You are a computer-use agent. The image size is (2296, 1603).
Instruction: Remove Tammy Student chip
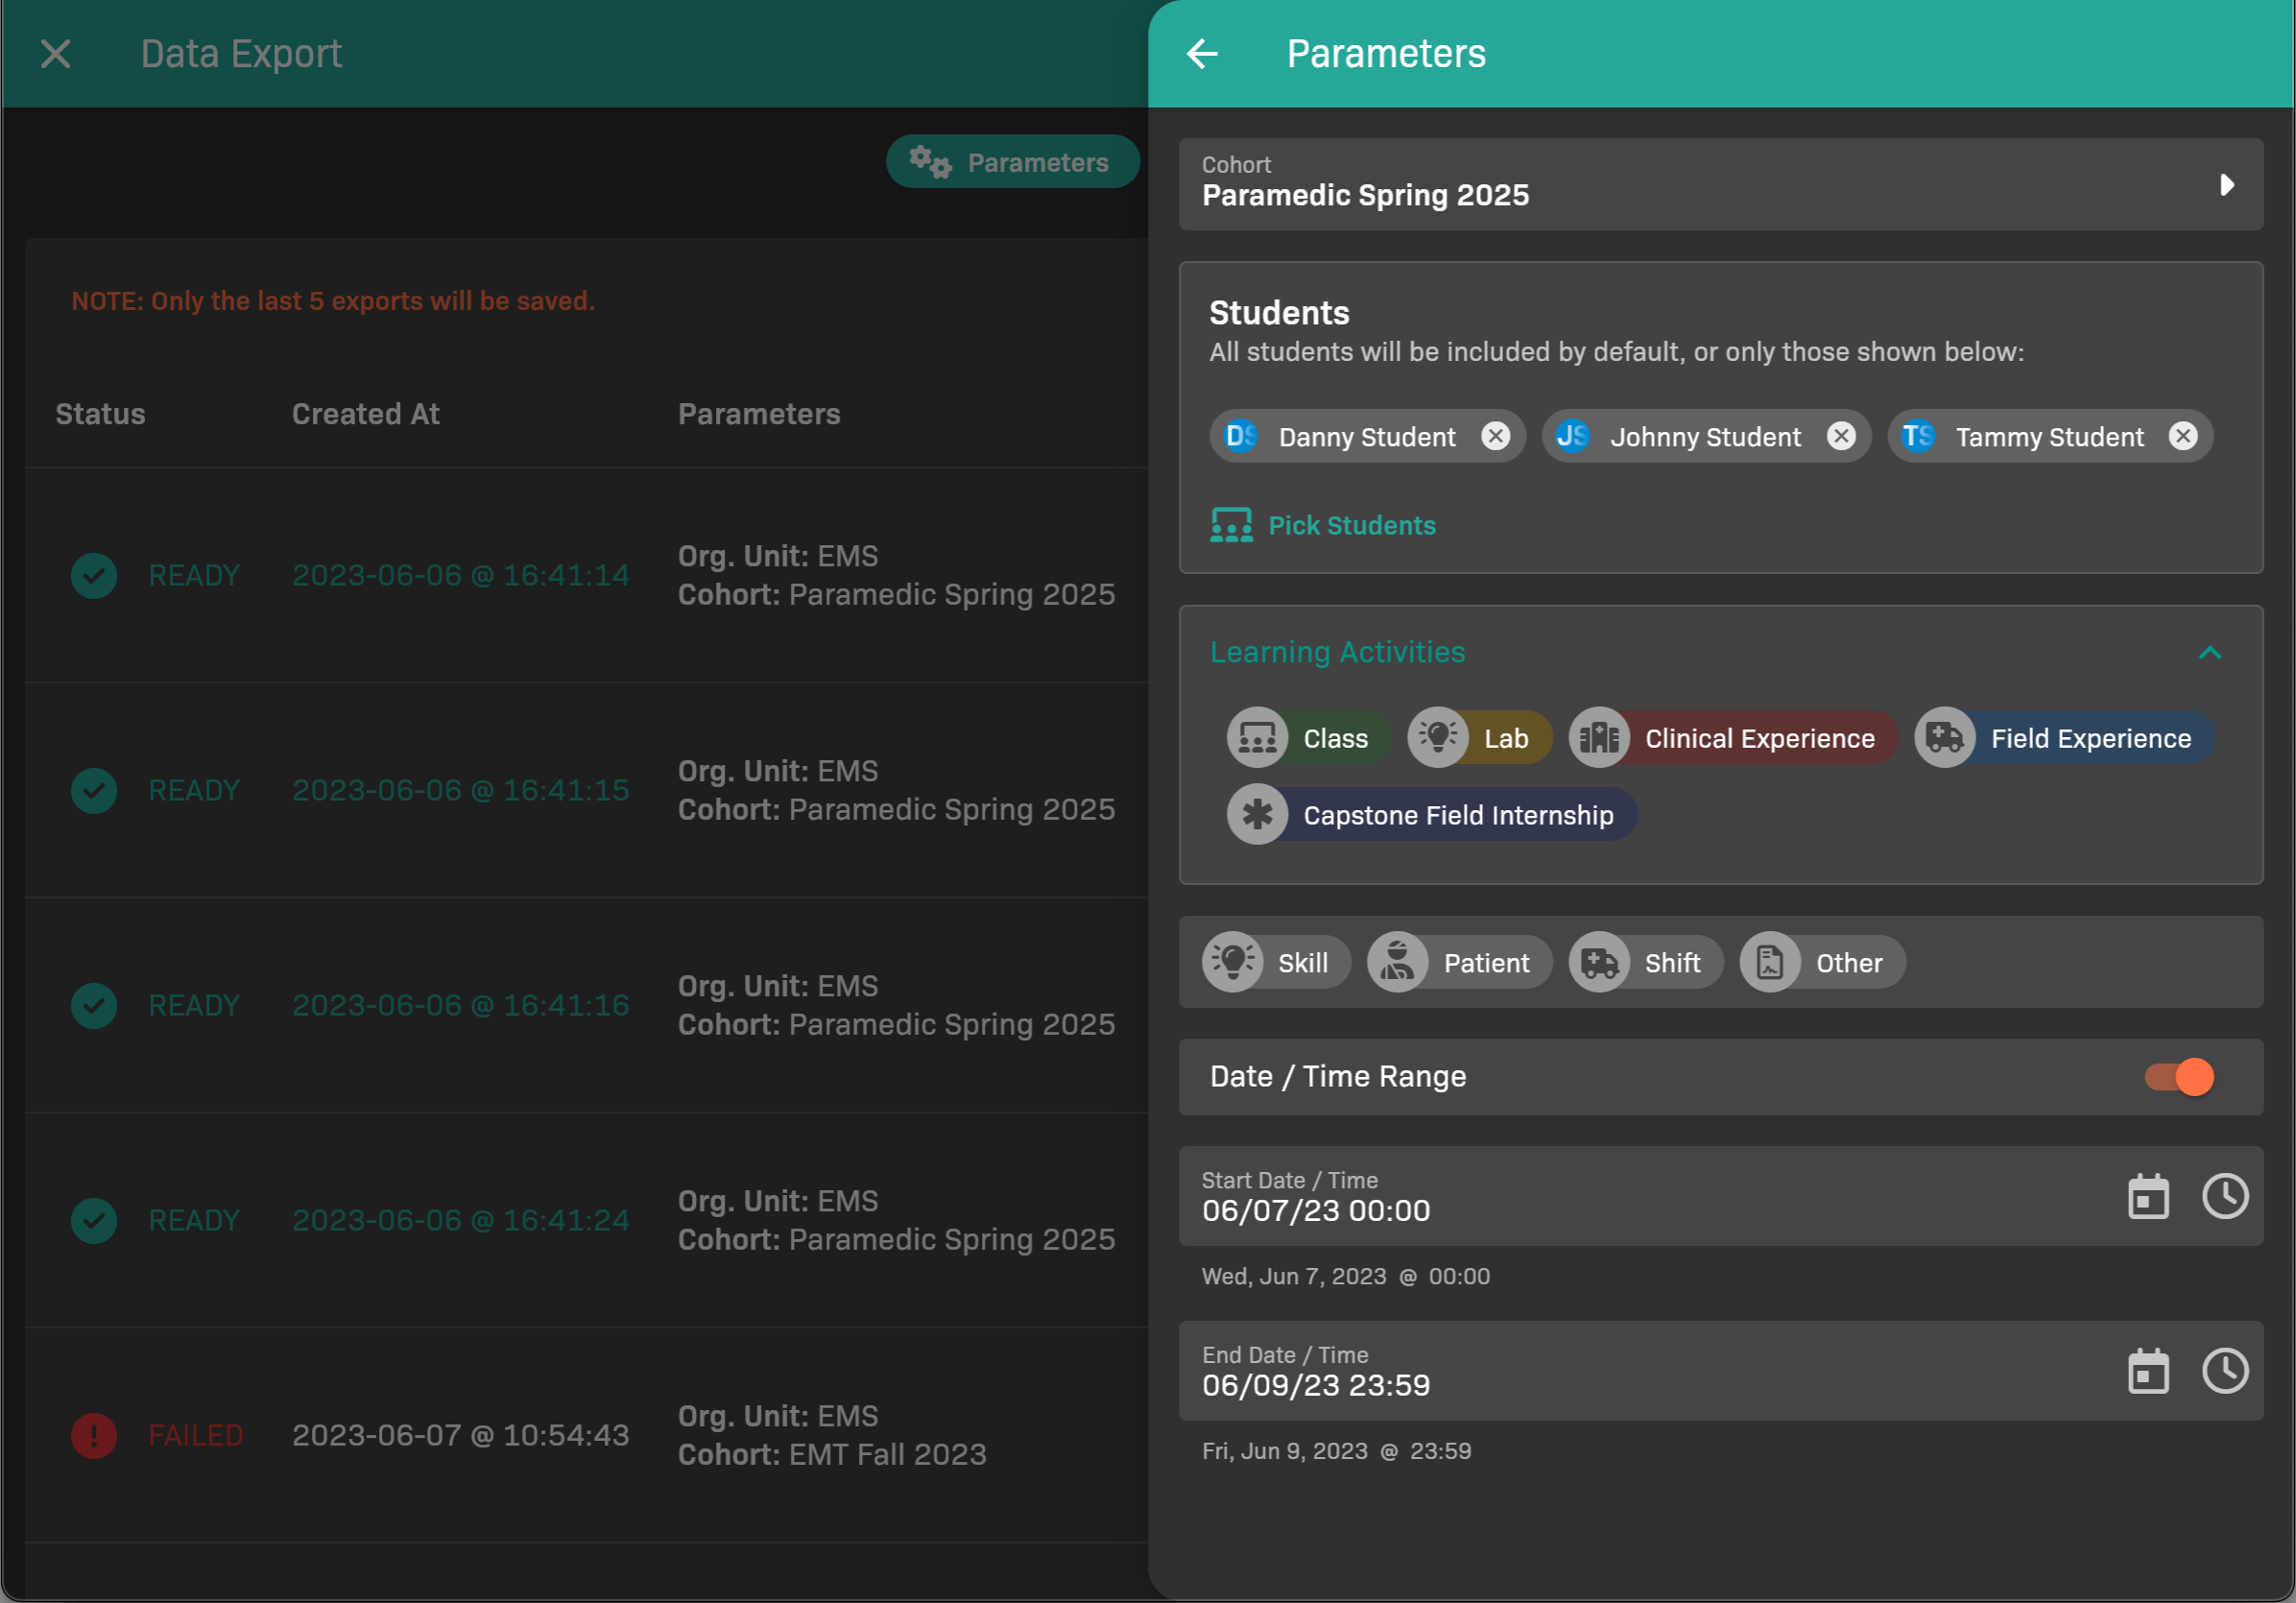(x=2182, y=436)
